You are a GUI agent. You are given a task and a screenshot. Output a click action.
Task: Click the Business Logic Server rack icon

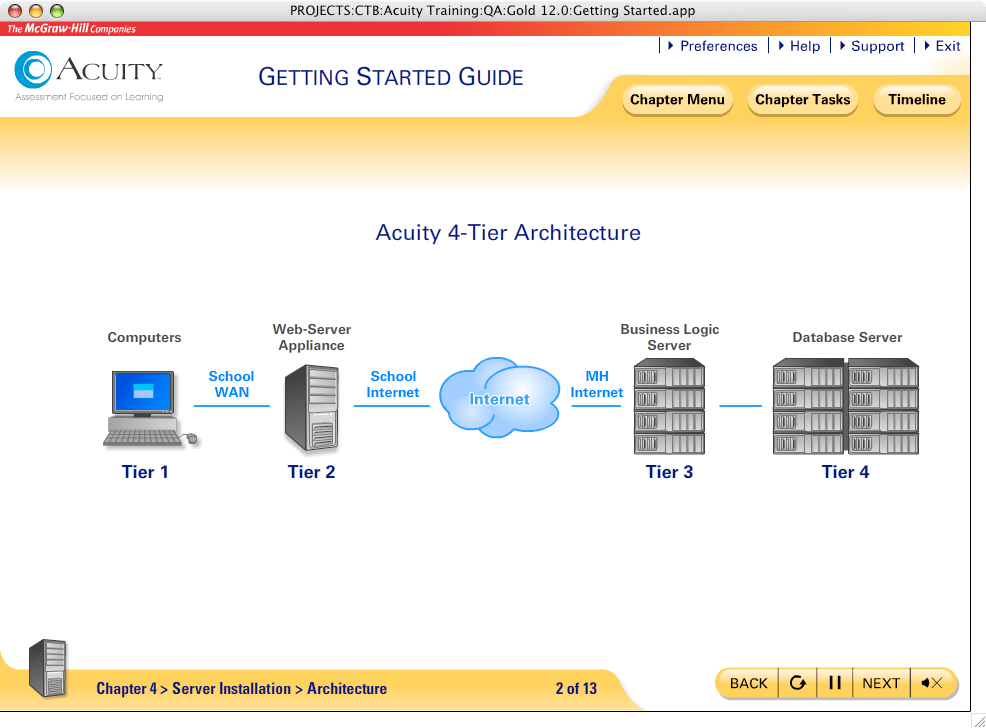coord(669,407)
